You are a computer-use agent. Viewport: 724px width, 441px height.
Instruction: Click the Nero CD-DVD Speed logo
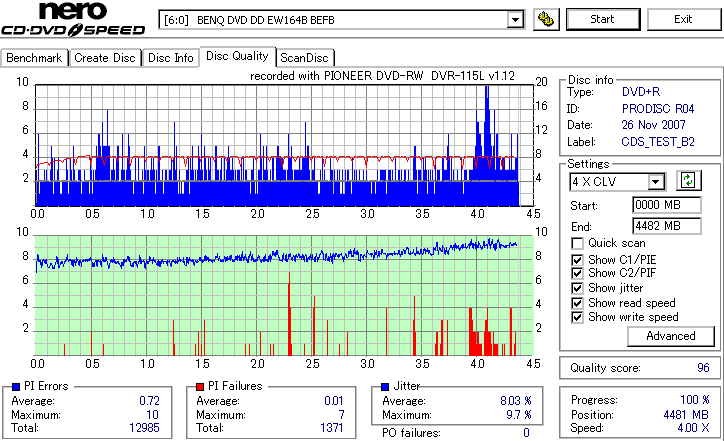click(73, 19)
